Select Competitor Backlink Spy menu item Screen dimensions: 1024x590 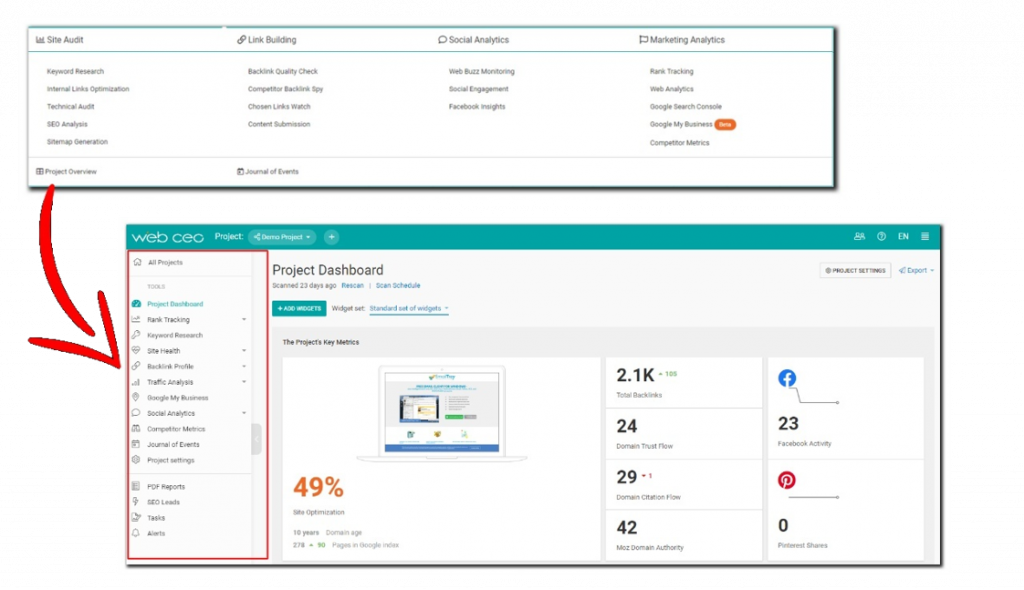(x=285, y=89)
